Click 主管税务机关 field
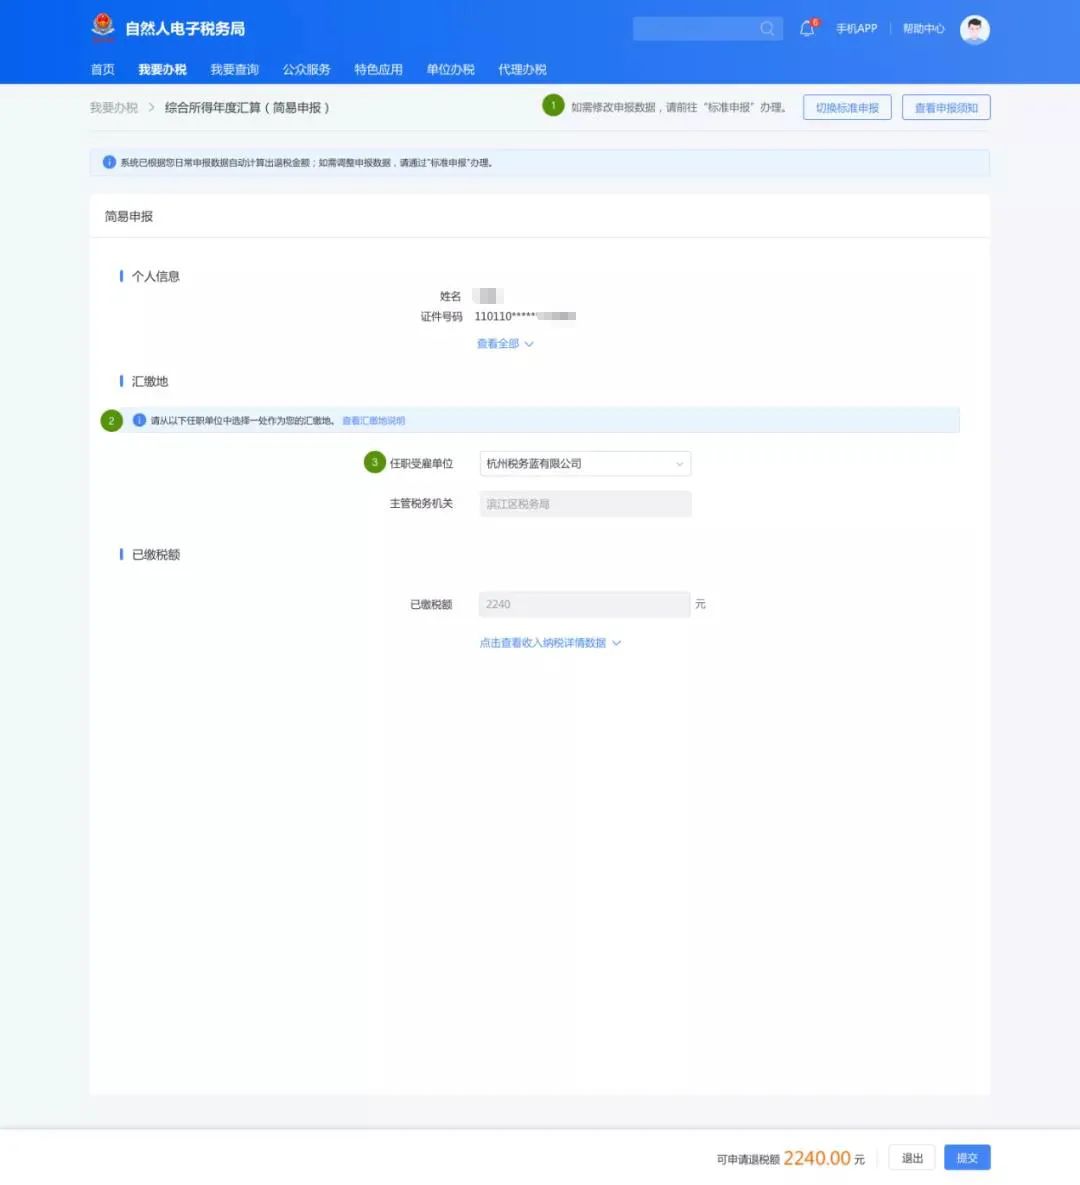This screenshot has height=1185, width=1080. coord(585,504)
